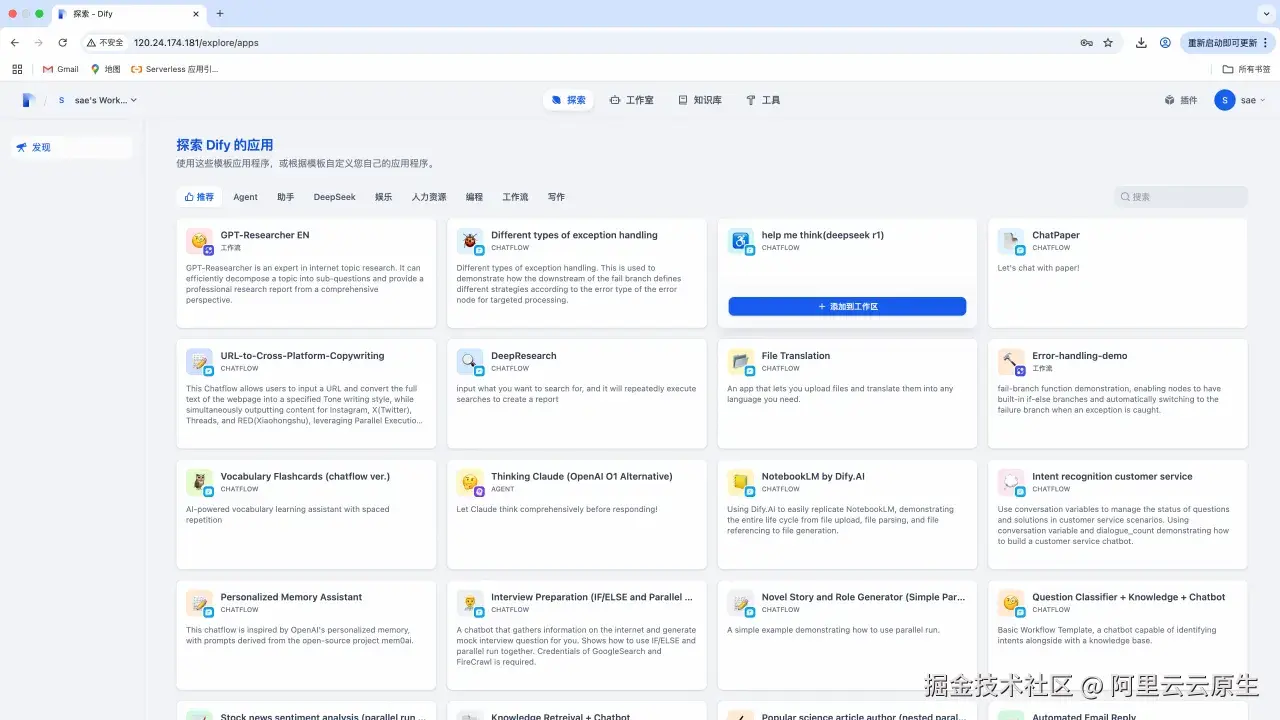Expand the browser tab list chevron
The height and width of the screenshot is (720, 1280).
point(1265,14)
